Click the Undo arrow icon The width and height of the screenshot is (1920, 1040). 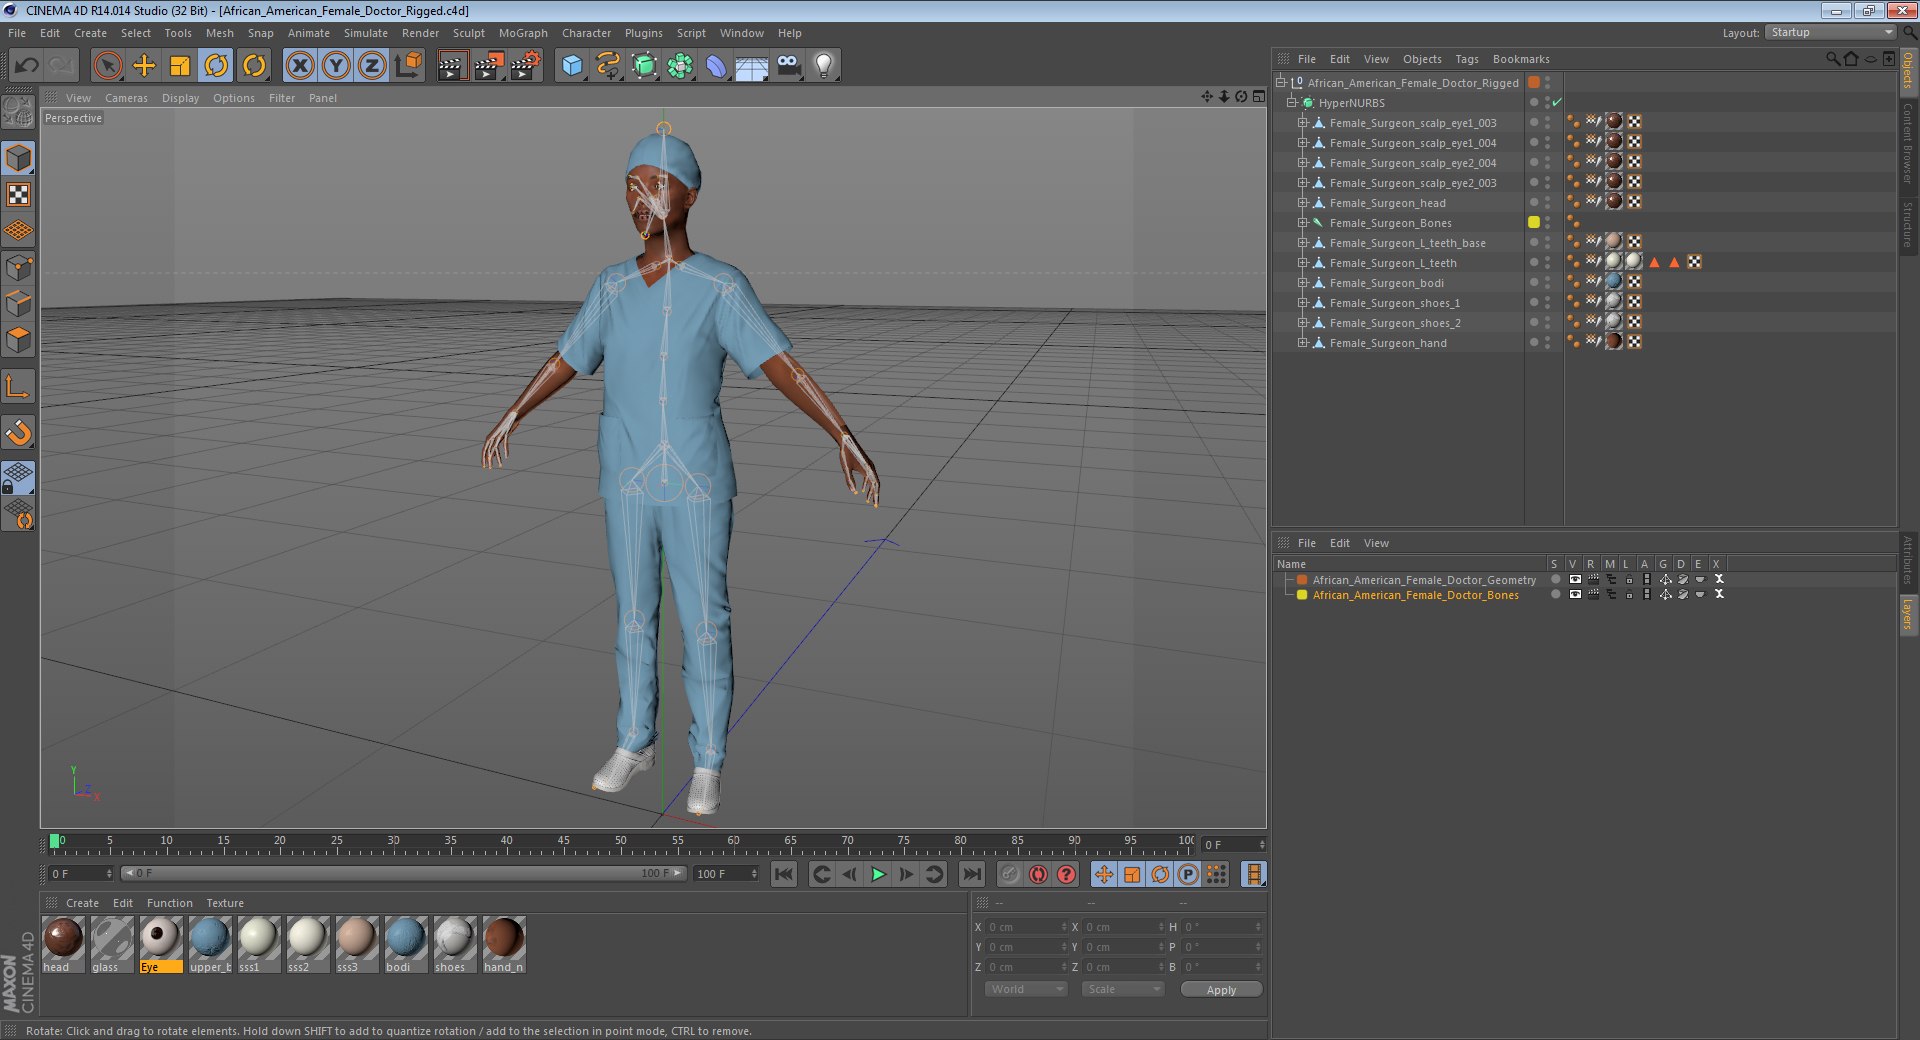(x=26, y=66)
